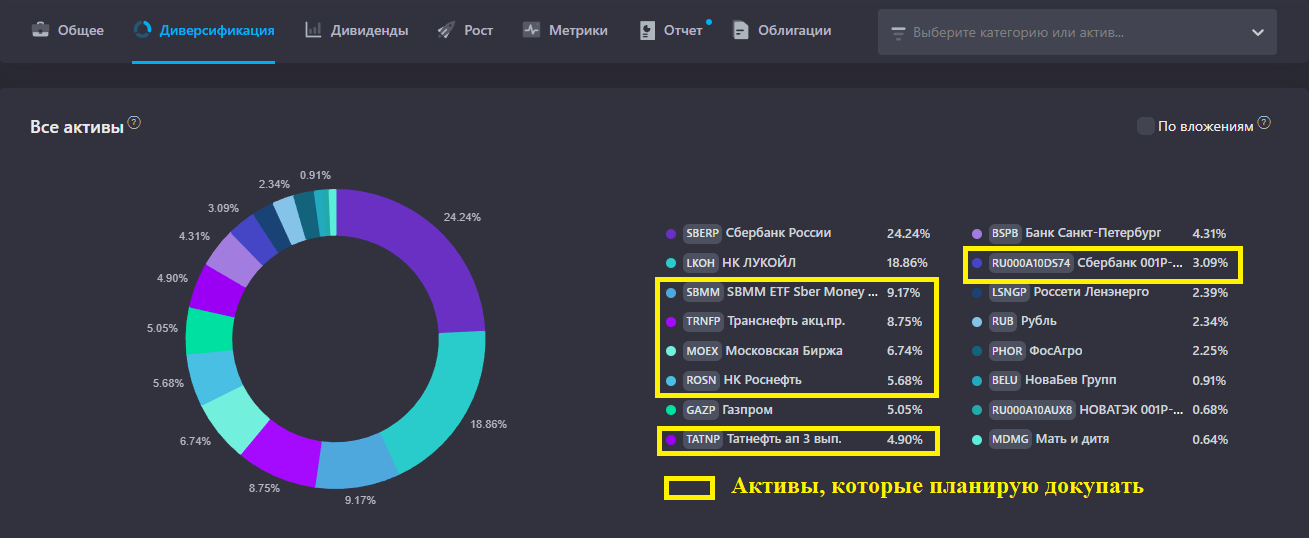
Task: Switch to the Дивиденды tab
Action: 357,31
